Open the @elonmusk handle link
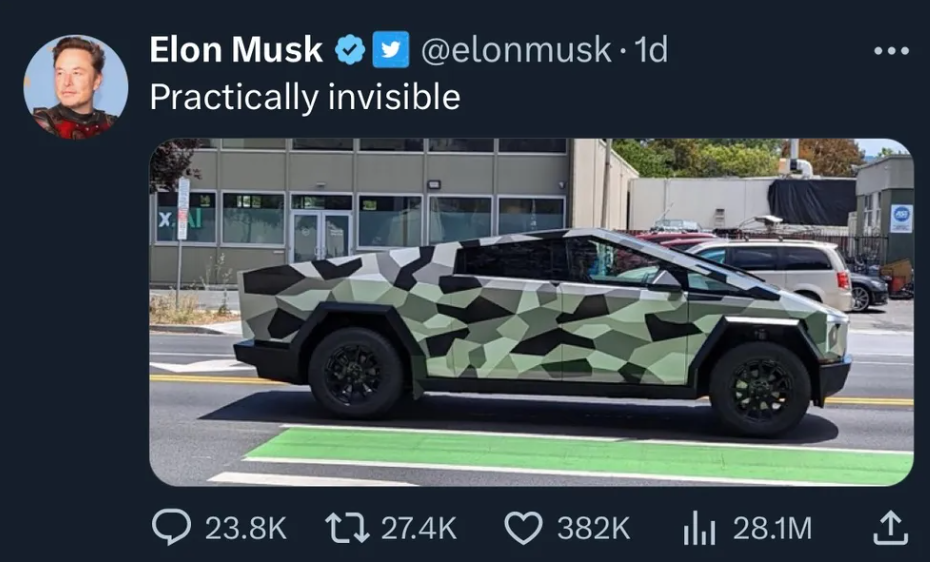Viewport: 930px width, 562px height. point(515,50)
